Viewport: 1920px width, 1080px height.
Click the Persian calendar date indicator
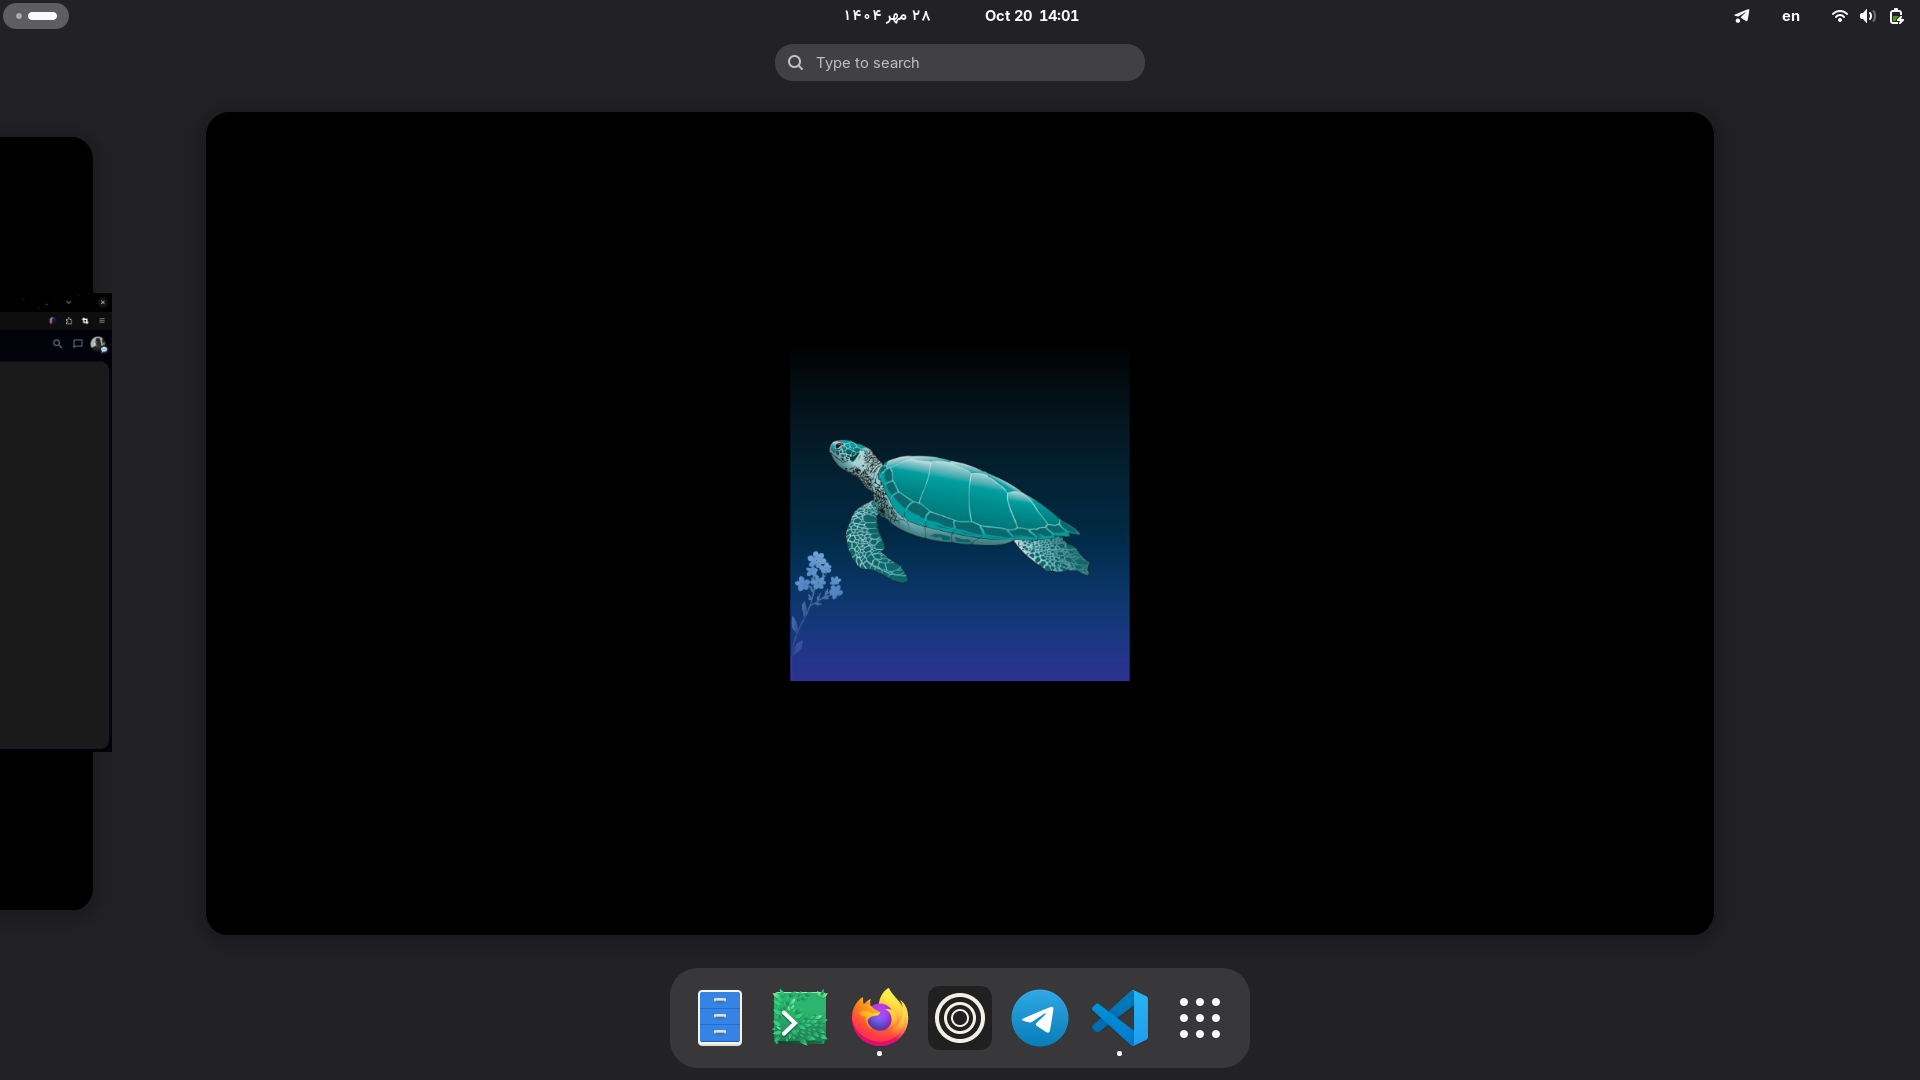pyautogui.click(x=887, y=16)
